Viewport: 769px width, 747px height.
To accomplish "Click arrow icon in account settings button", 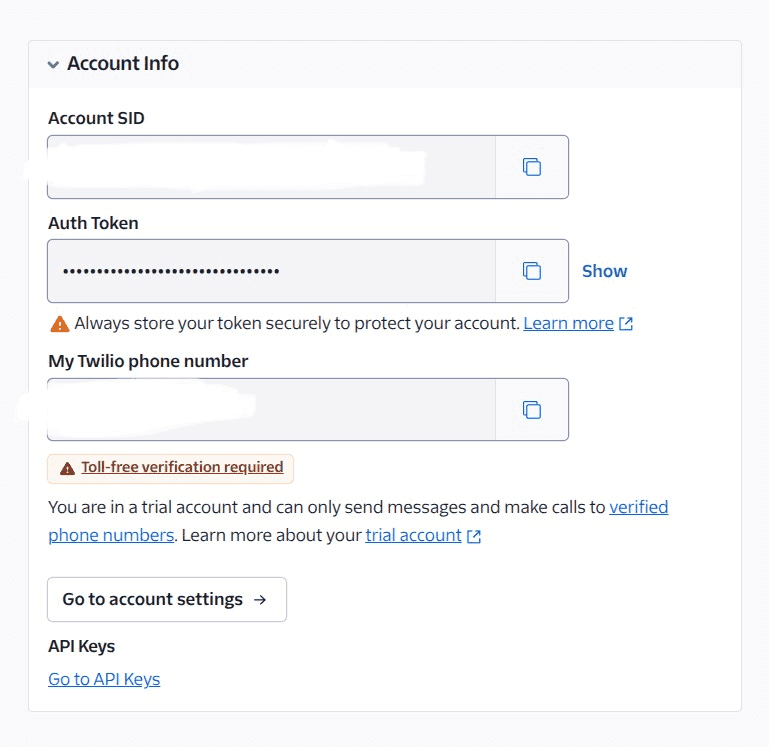I will (x=260, y=599).
